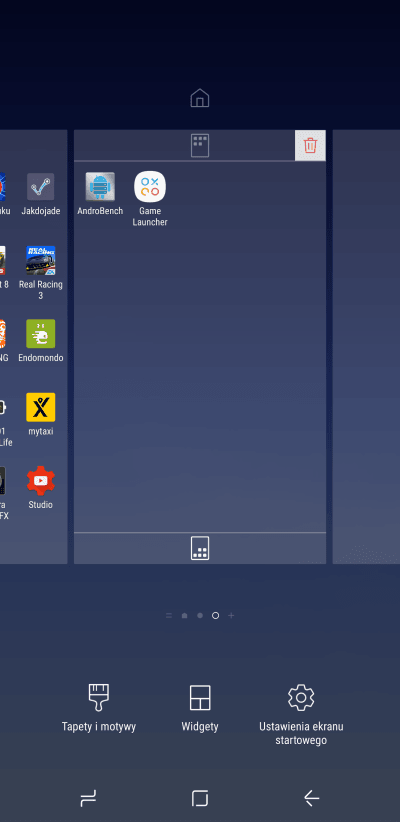Tap the Back navigation arrow
This screenshot has width=400, height=822.
pyautogui.click(x=312, y=798)
